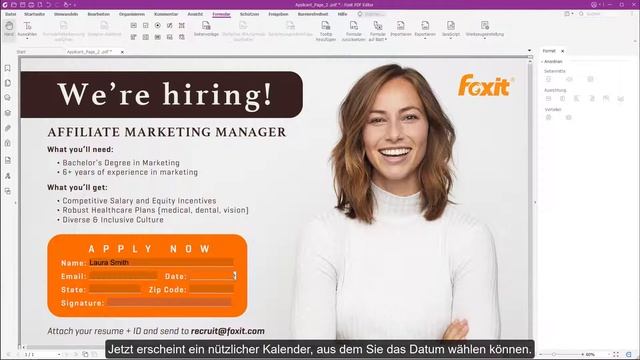Open Attachments panel paperclip icon

8,128
